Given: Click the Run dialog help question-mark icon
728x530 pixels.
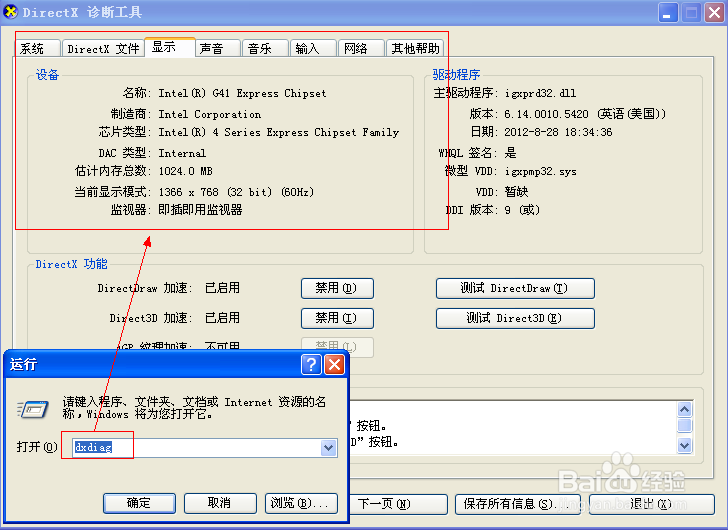Looking at the screenshot, I should tap(311, 365).
